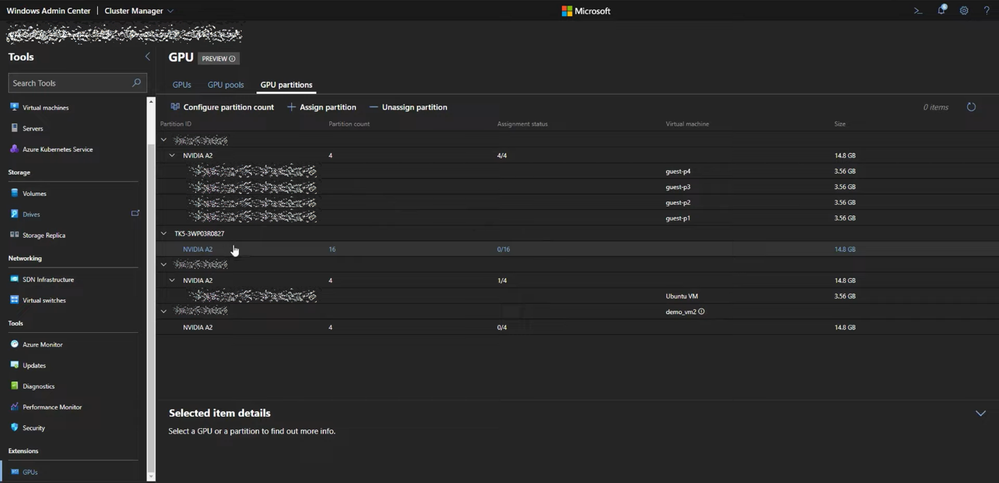Open the settings gear icon
The image size is (999, 483).
pos(964,11)
